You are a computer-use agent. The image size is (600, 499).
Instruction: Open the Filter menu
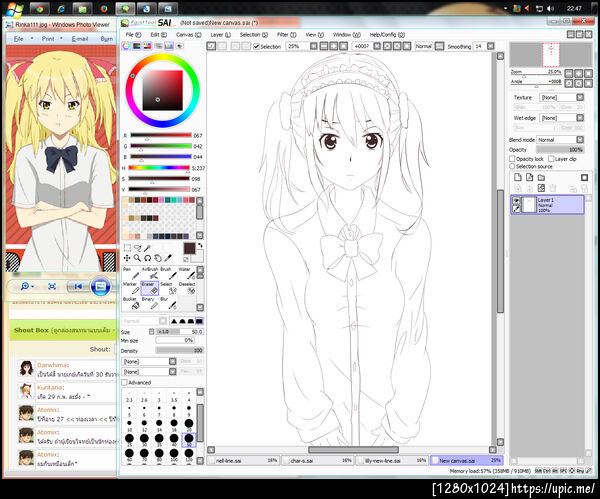click(x=287, y=35)
